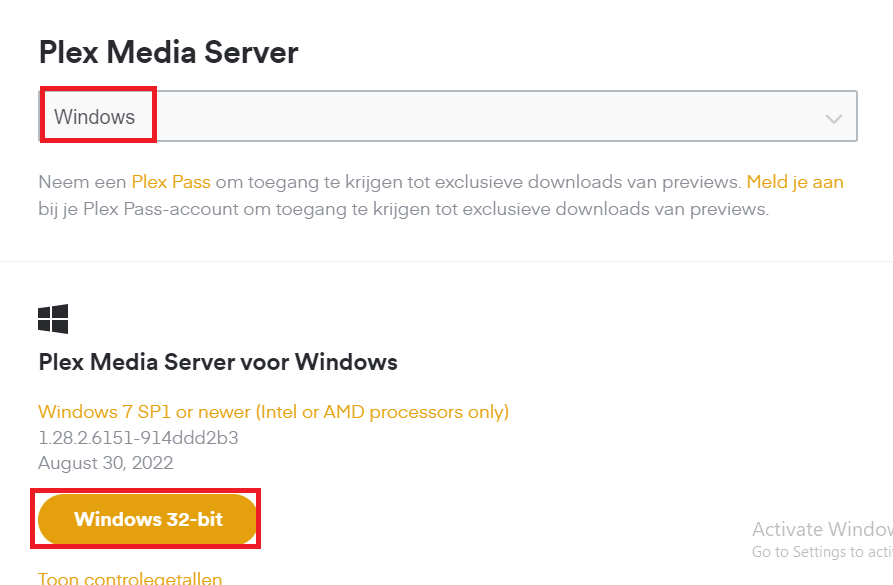Click the August 30, 2022 release date
893x585 pixels.
click(x=106, y=463)
